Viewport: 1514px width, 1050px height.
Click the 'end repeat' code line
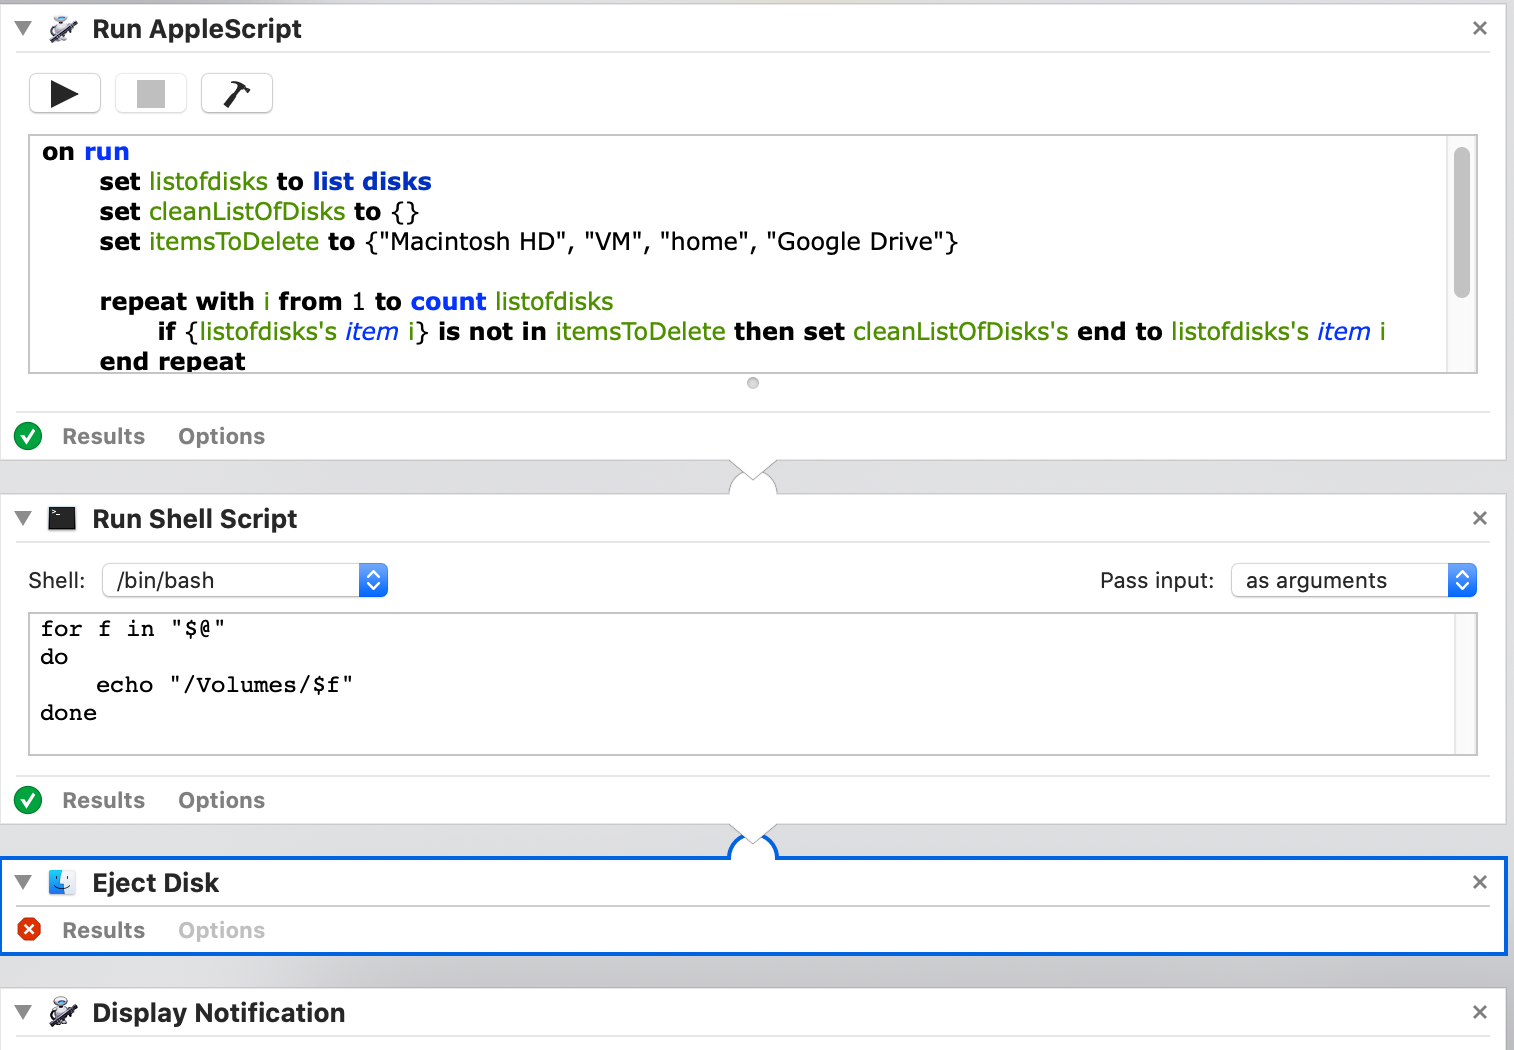(x=172, y=361)
